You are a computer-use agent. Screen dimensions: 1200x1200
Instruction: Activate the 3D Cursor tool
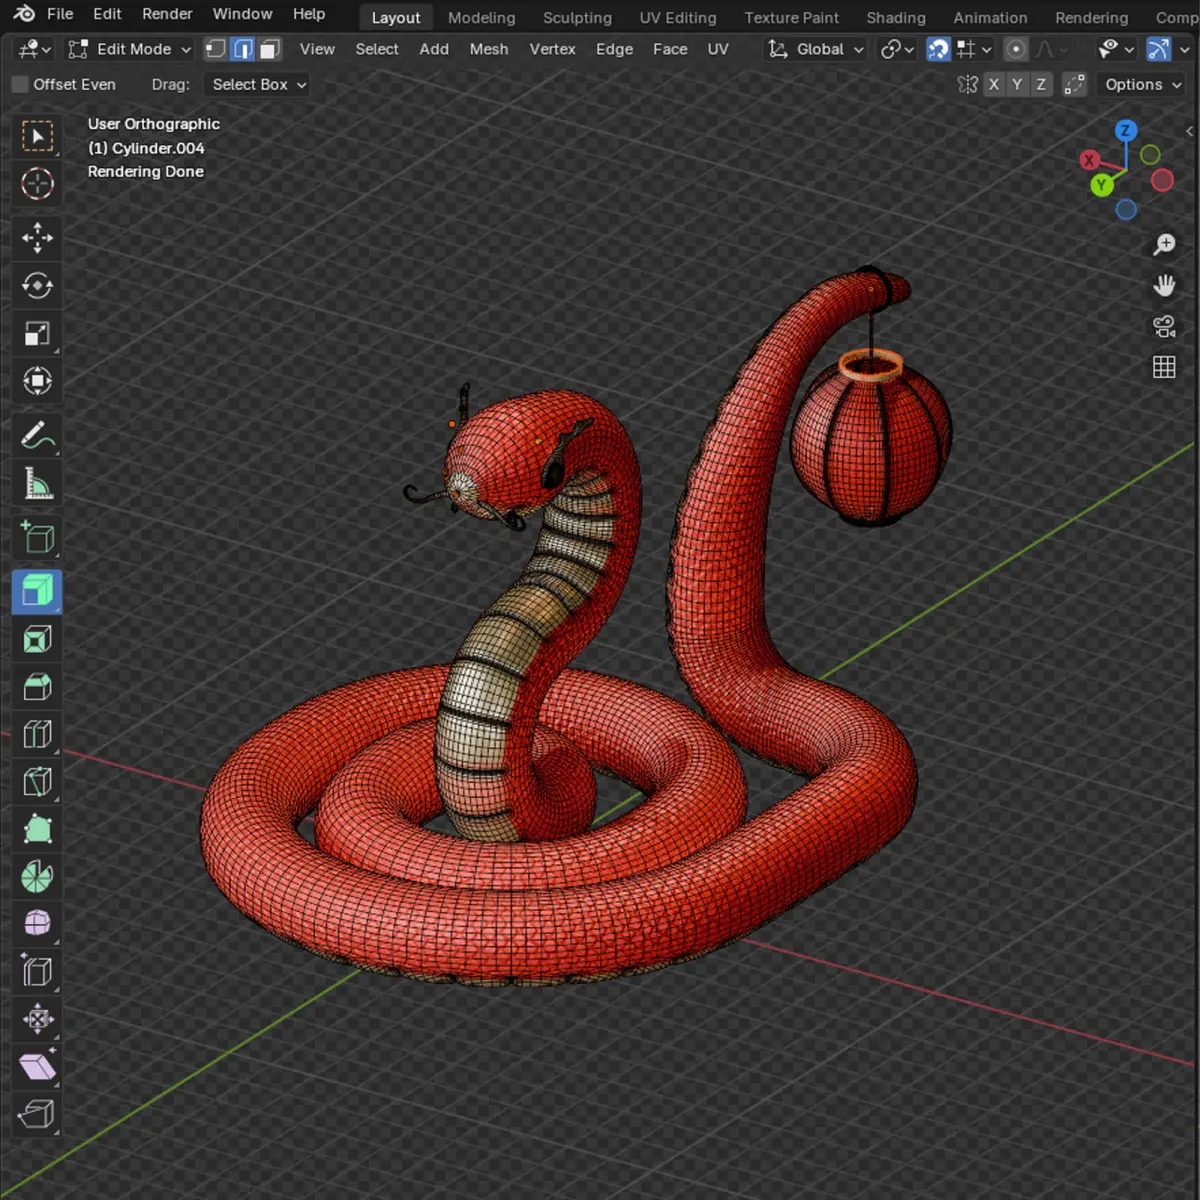(x=37, y=183)
